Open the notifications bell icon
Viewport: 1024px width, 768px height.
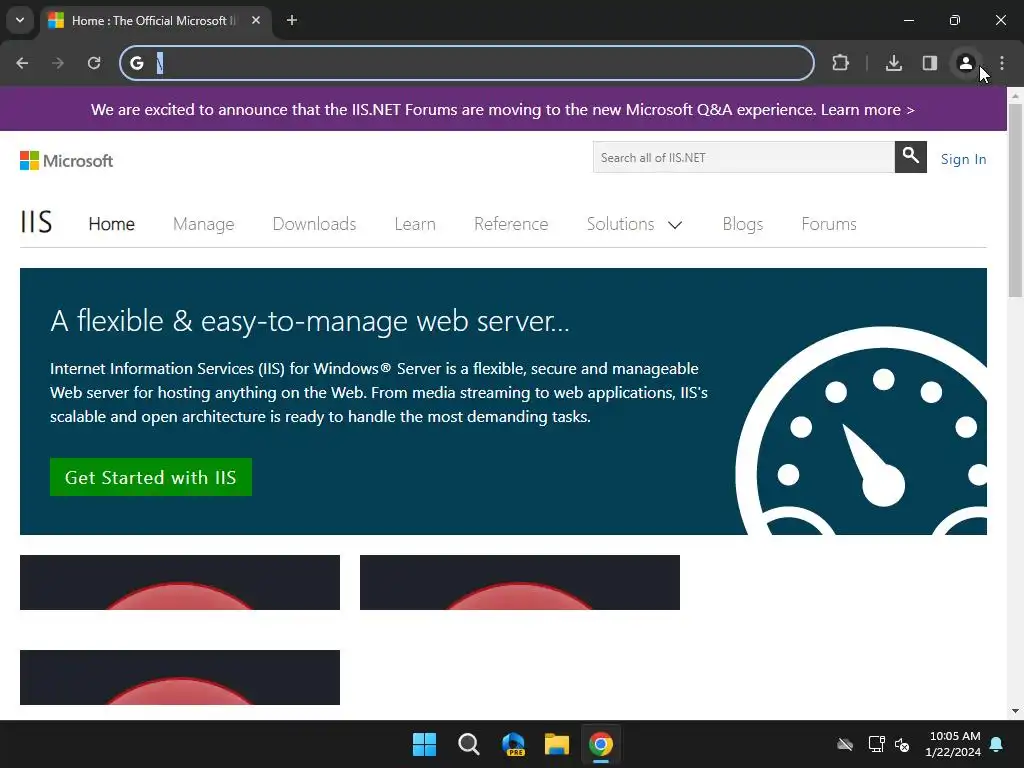[997, 744]
